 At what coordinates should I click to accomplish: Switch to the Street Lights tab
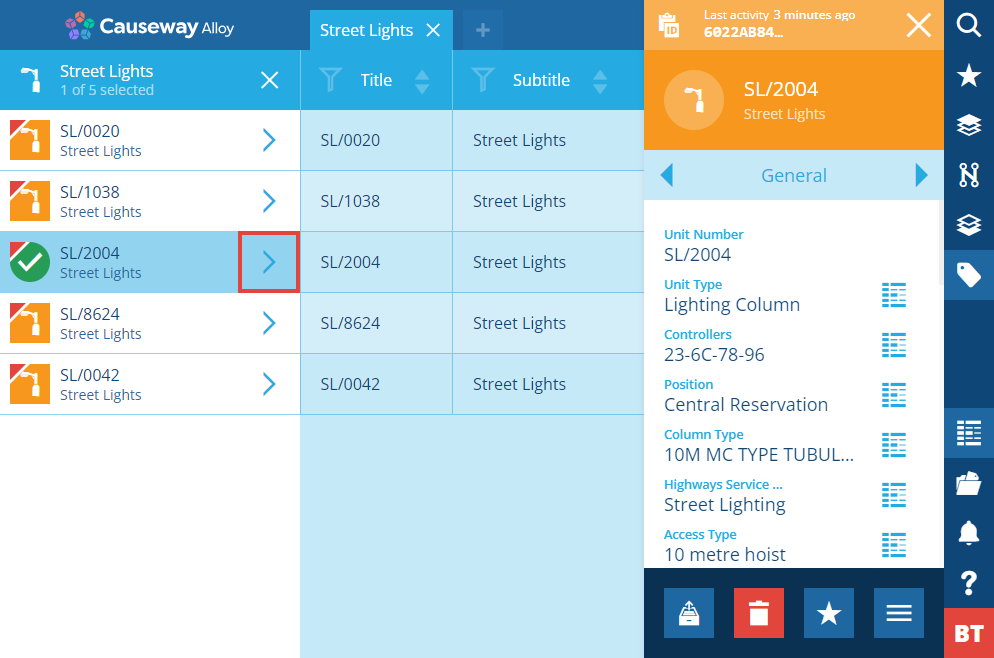(366, 30)
